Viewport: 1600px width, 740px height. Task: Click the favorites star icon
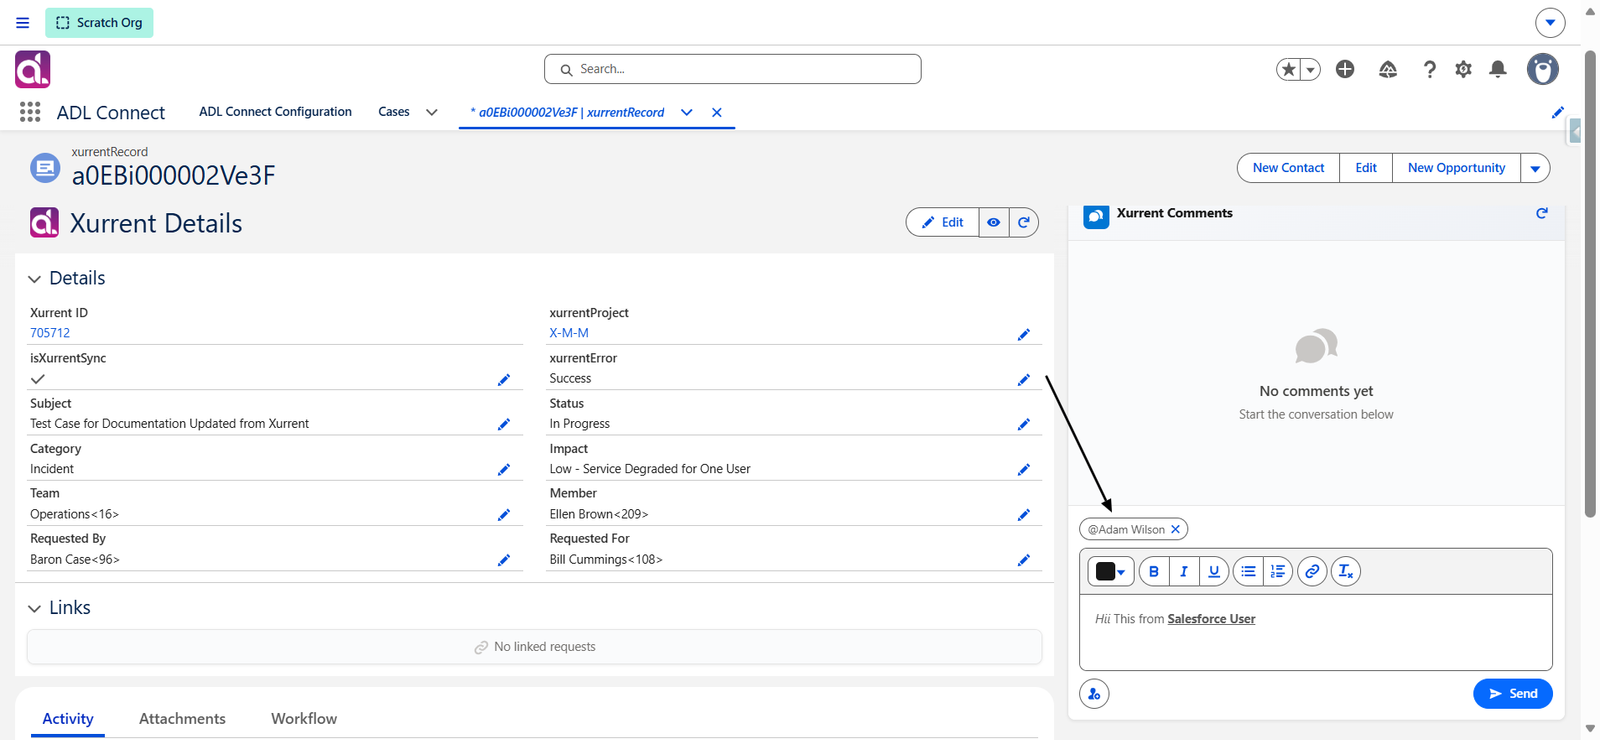coord(1289,69)
